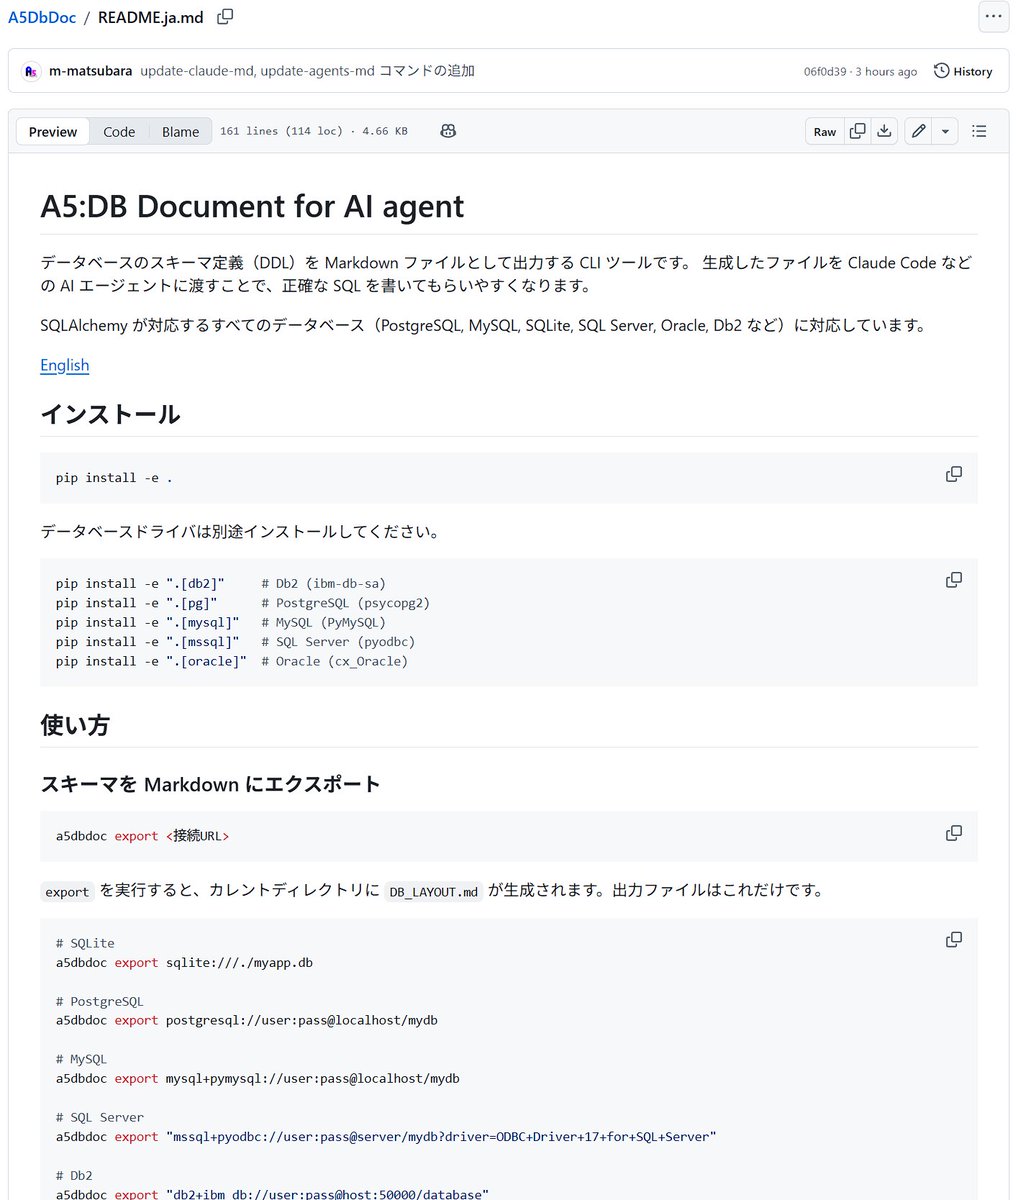
Task: Copy raw file contents
Action: coord(858,131)
